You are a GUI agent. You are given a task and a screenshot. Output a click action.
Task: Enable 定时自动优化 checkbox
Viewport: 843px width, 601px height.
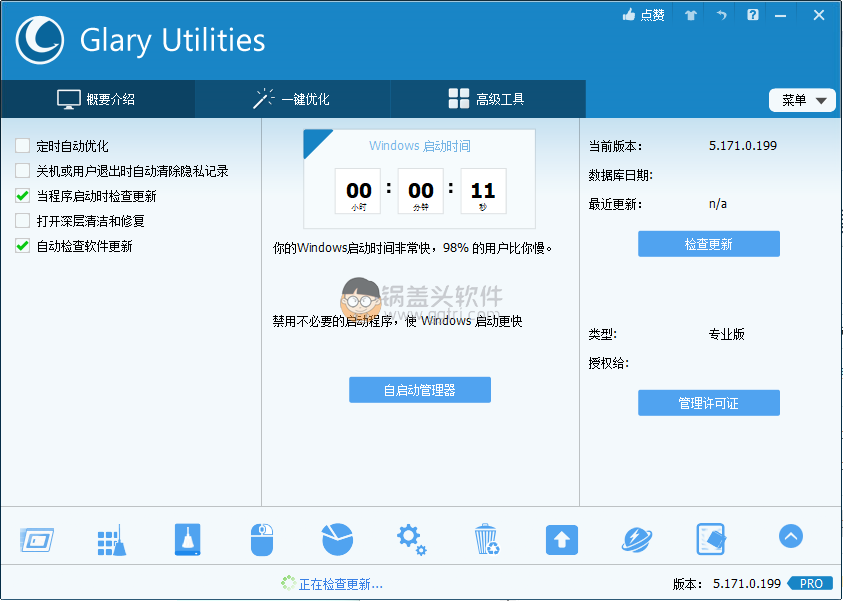[23, 146]
